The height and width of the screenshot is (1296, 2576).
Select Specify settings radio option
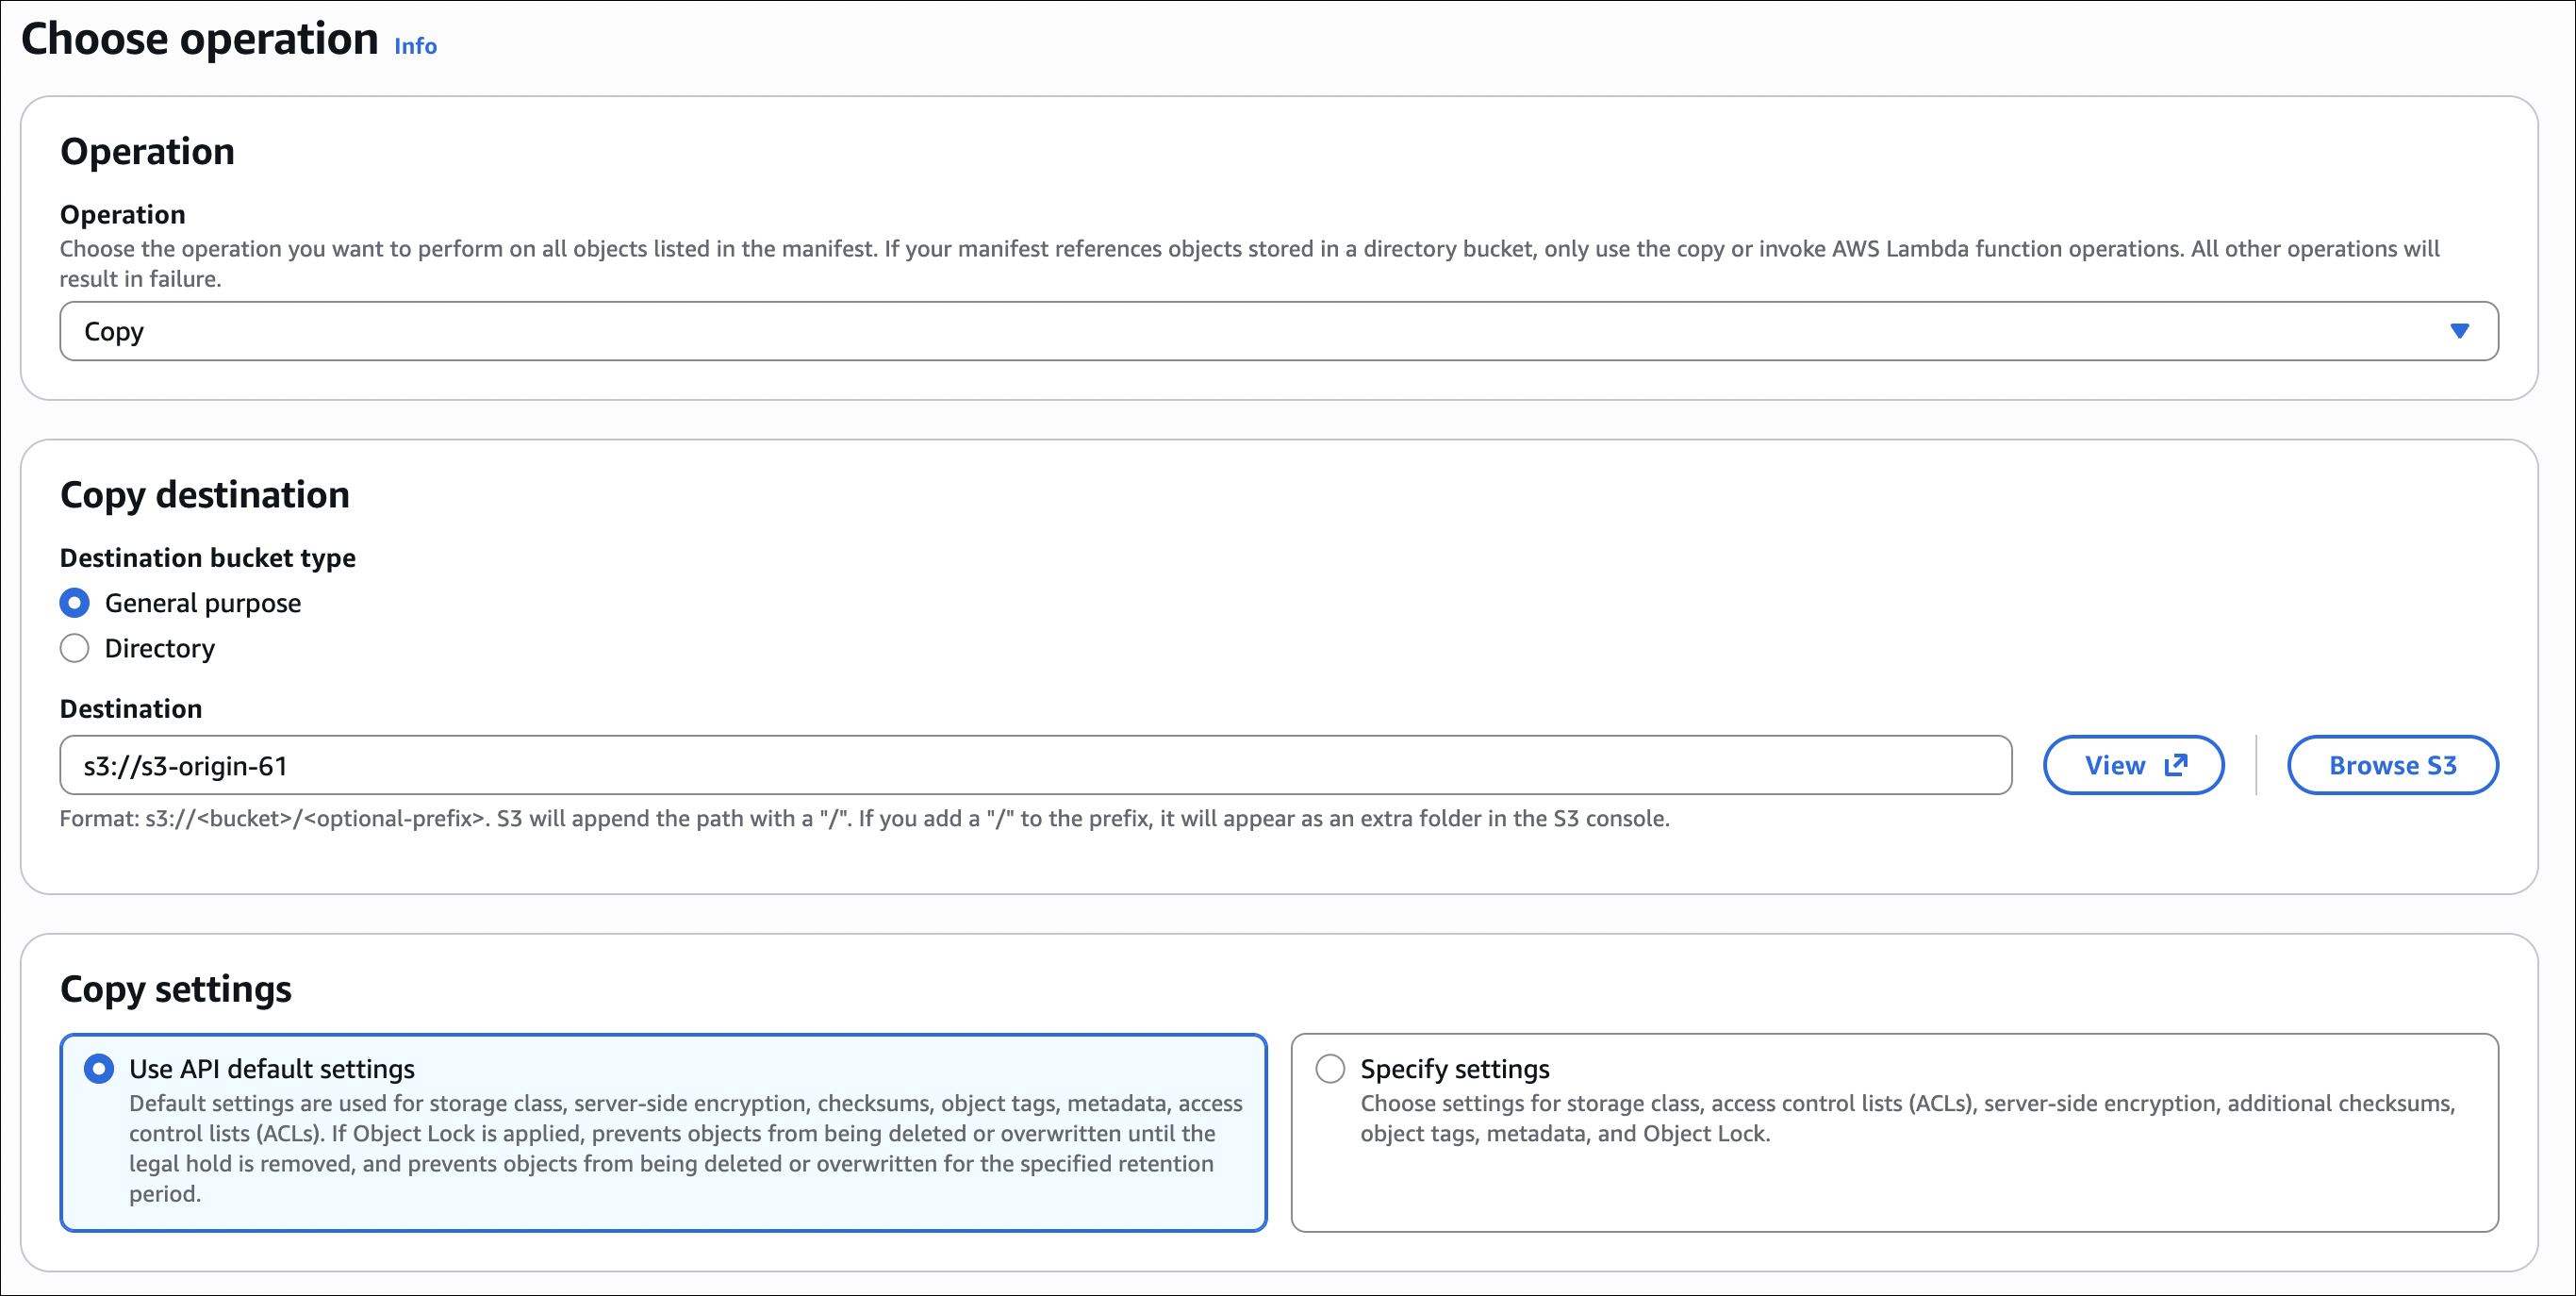pos(1330,1068)
